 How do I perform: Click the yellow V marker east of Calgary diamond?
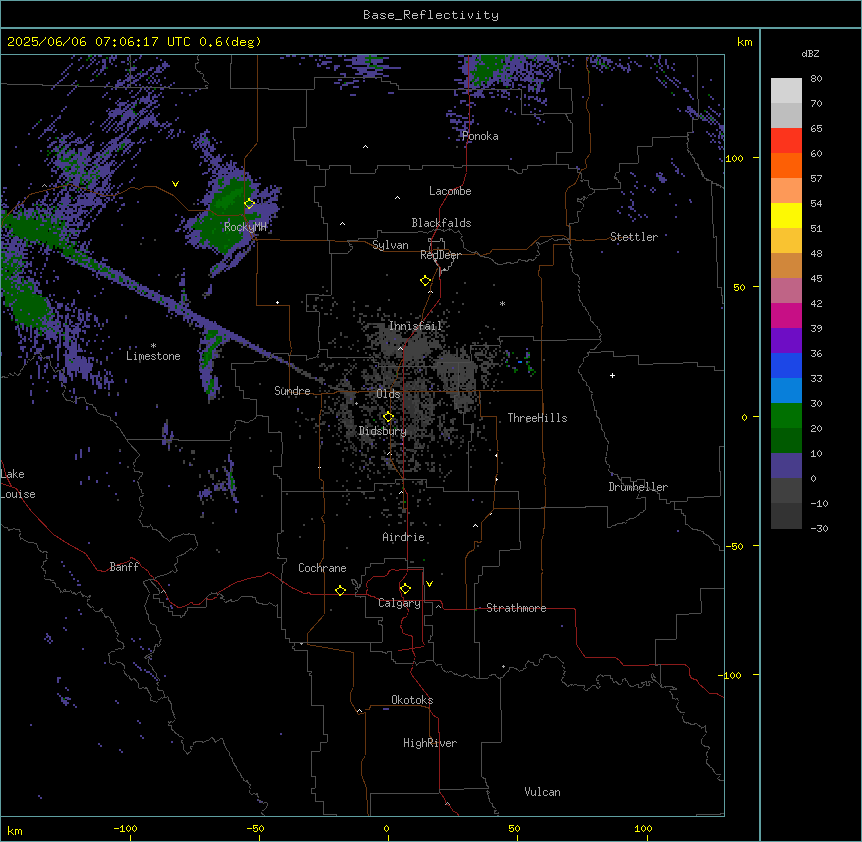429,584
